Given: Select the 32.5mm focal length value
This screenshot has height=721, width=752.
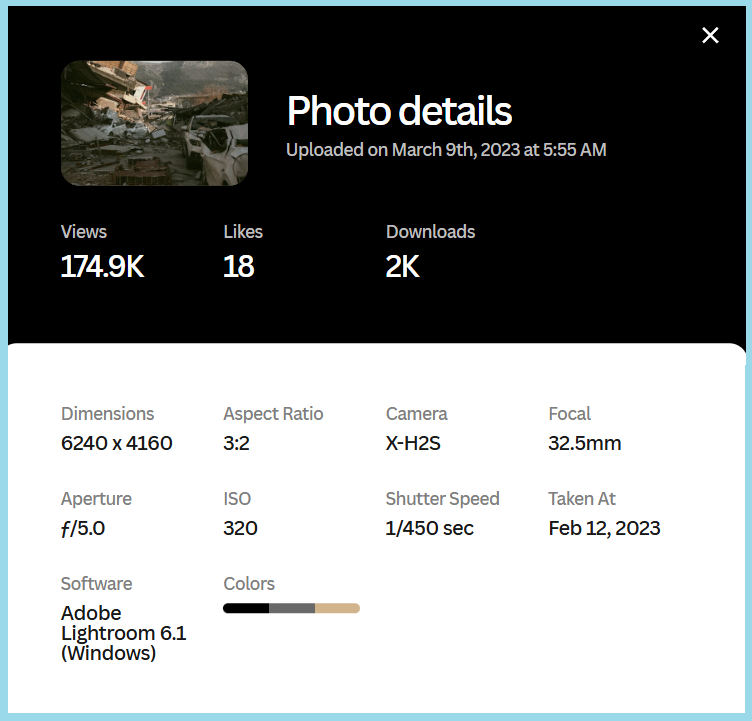Looking at the screenshot, I should [x=585, y=443].
